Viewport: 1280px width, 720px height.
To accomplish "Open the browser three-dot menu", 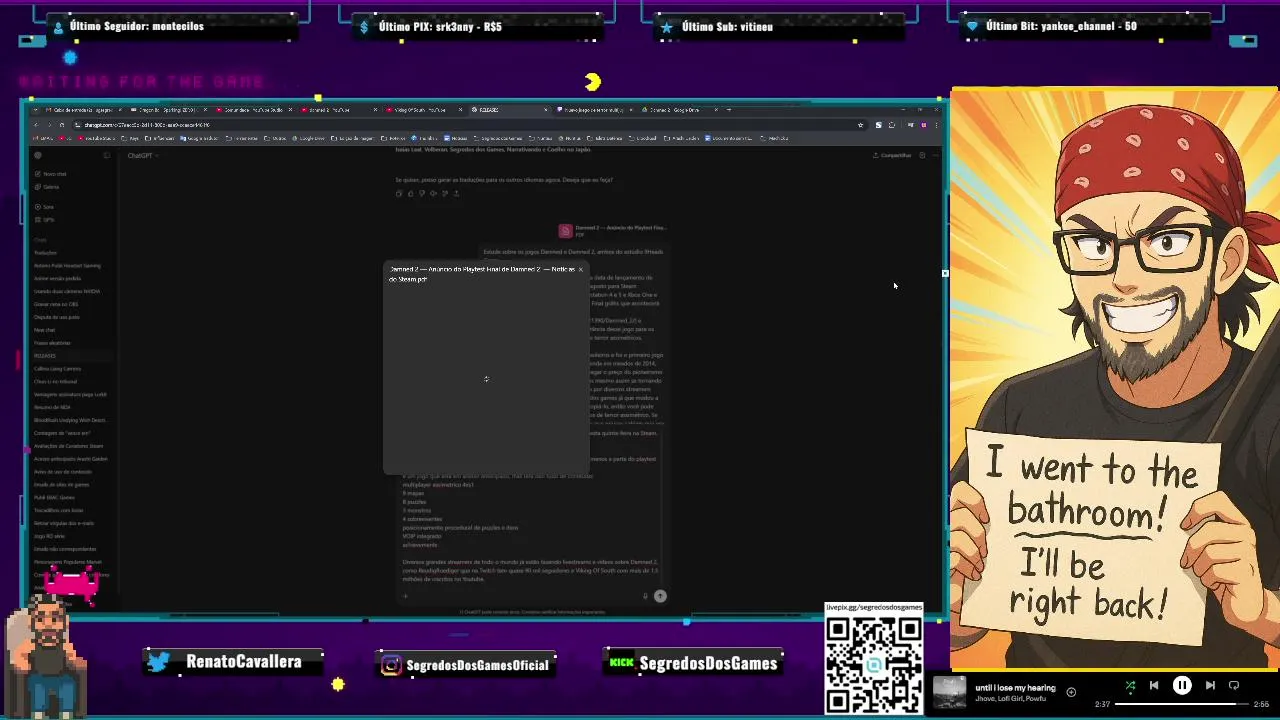I will coord(935,125).
